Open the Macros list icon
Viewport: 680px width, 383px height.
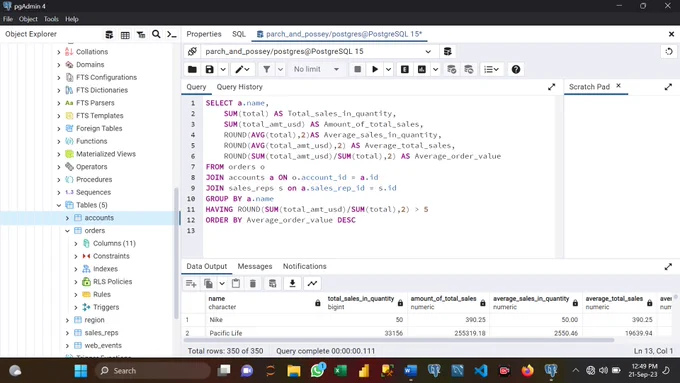point(491,69)
